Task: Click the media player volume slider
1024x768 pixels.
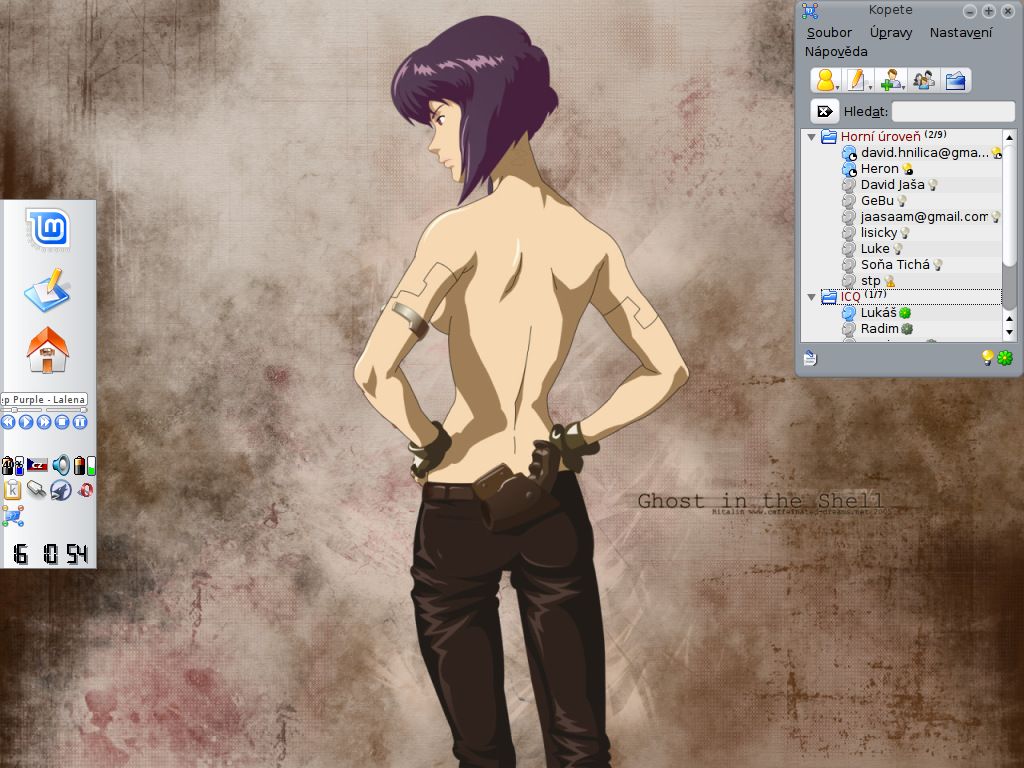Action: click(67, 410)
